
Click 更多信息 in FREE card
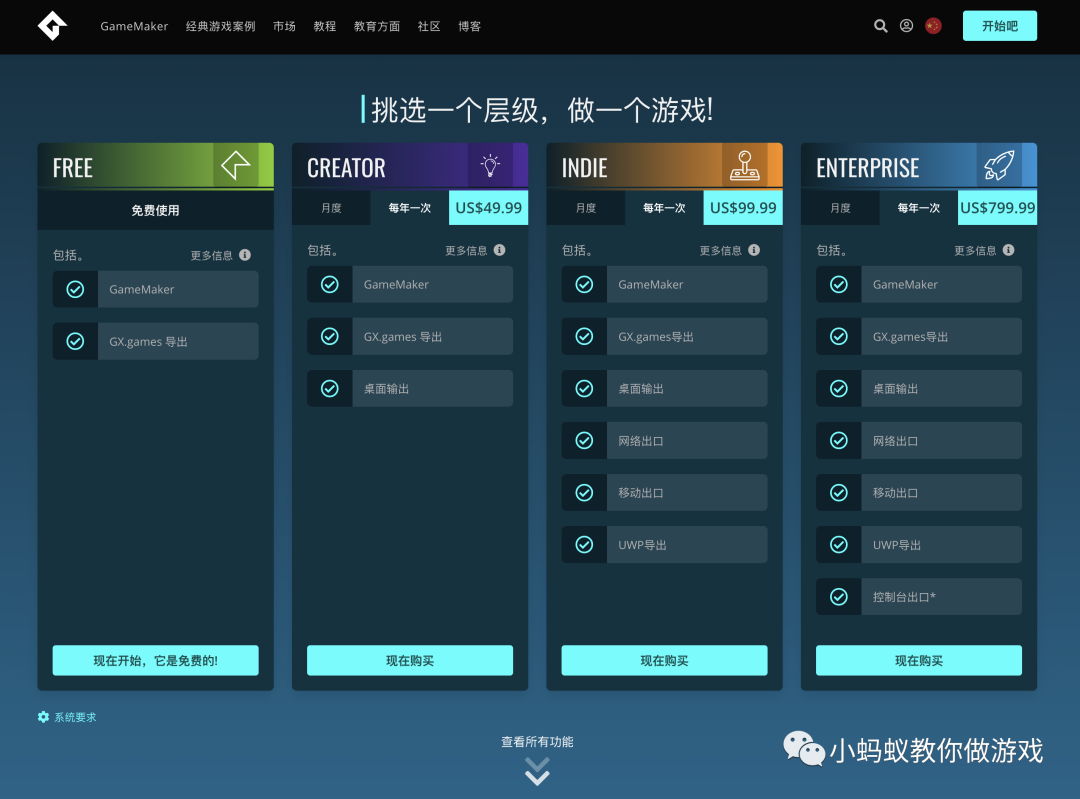click(x=211, y=256)
